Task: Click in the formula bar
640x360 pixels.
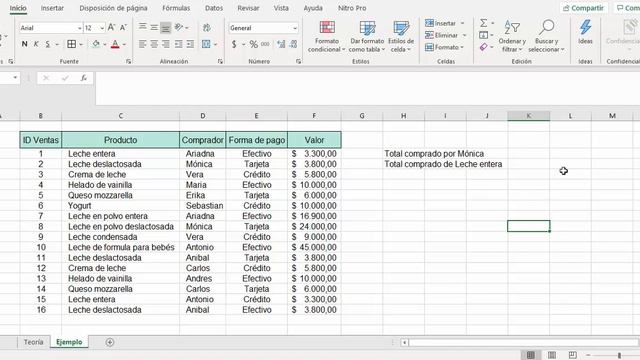Action: [367, 88]
